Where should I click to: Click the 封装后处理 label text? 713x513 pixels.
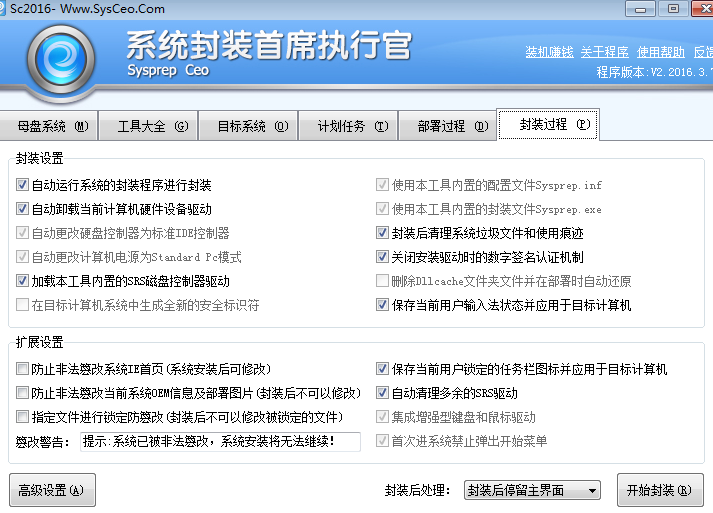(x=417, y=490)
